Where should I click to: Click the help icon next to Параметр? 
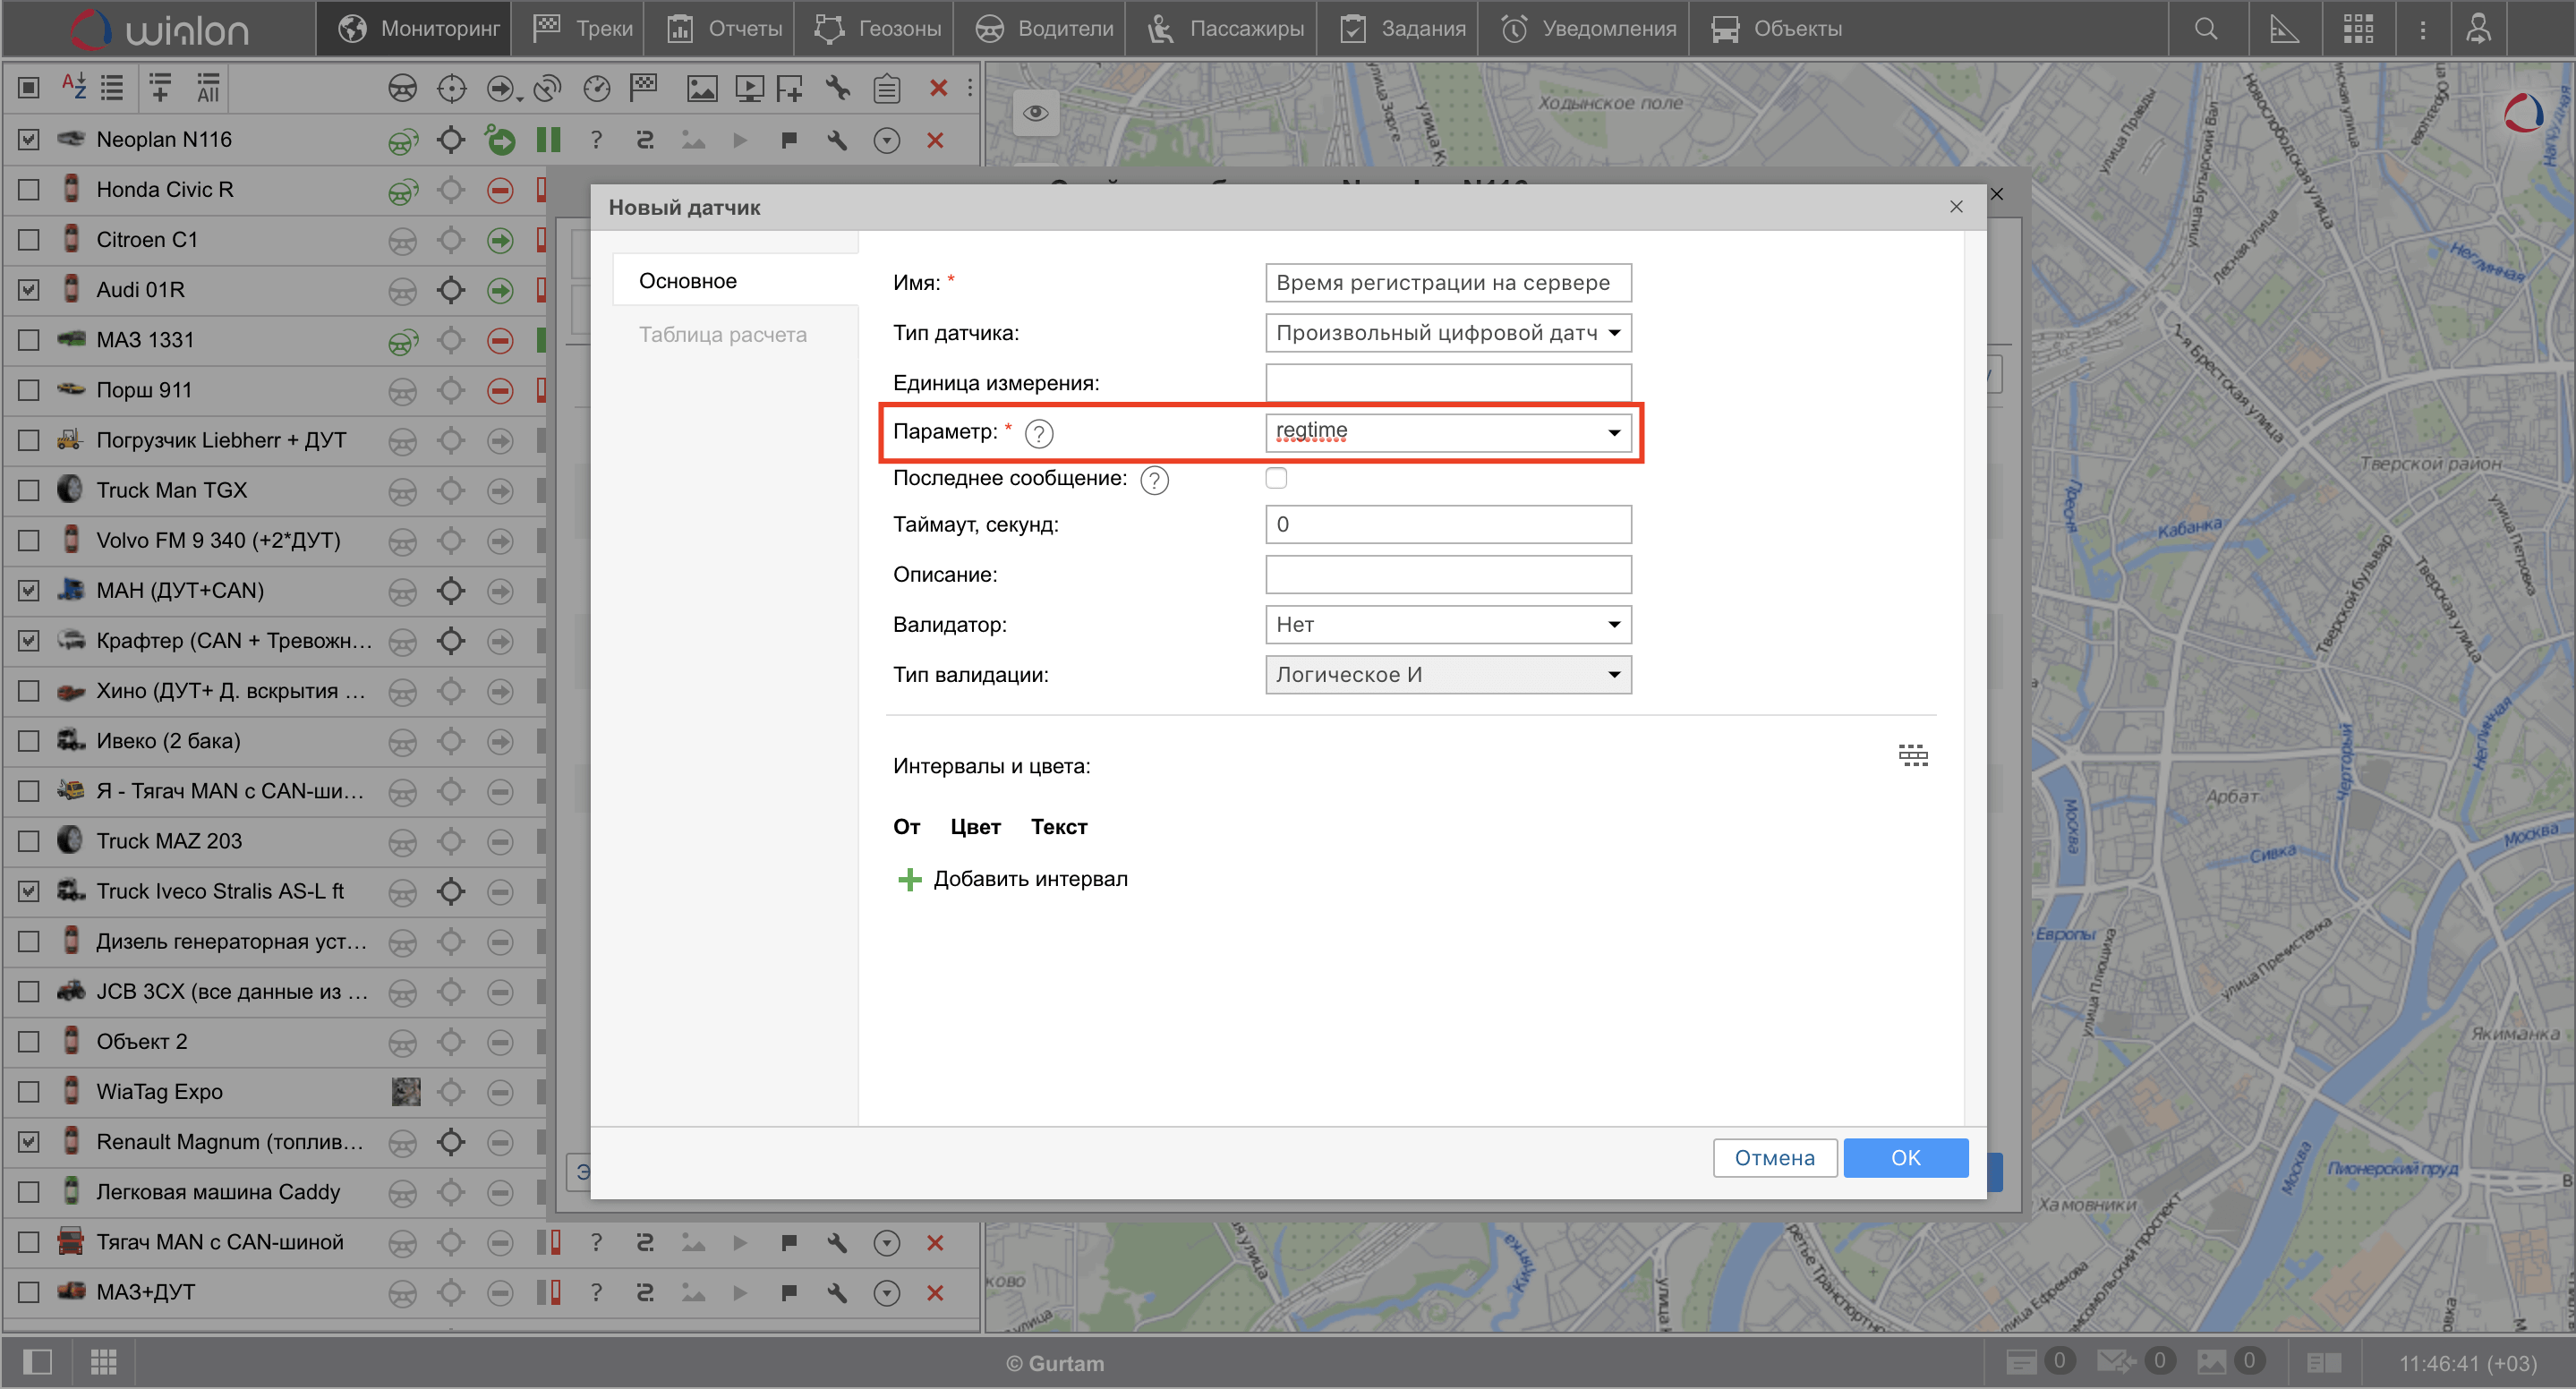click(1039, 433)
